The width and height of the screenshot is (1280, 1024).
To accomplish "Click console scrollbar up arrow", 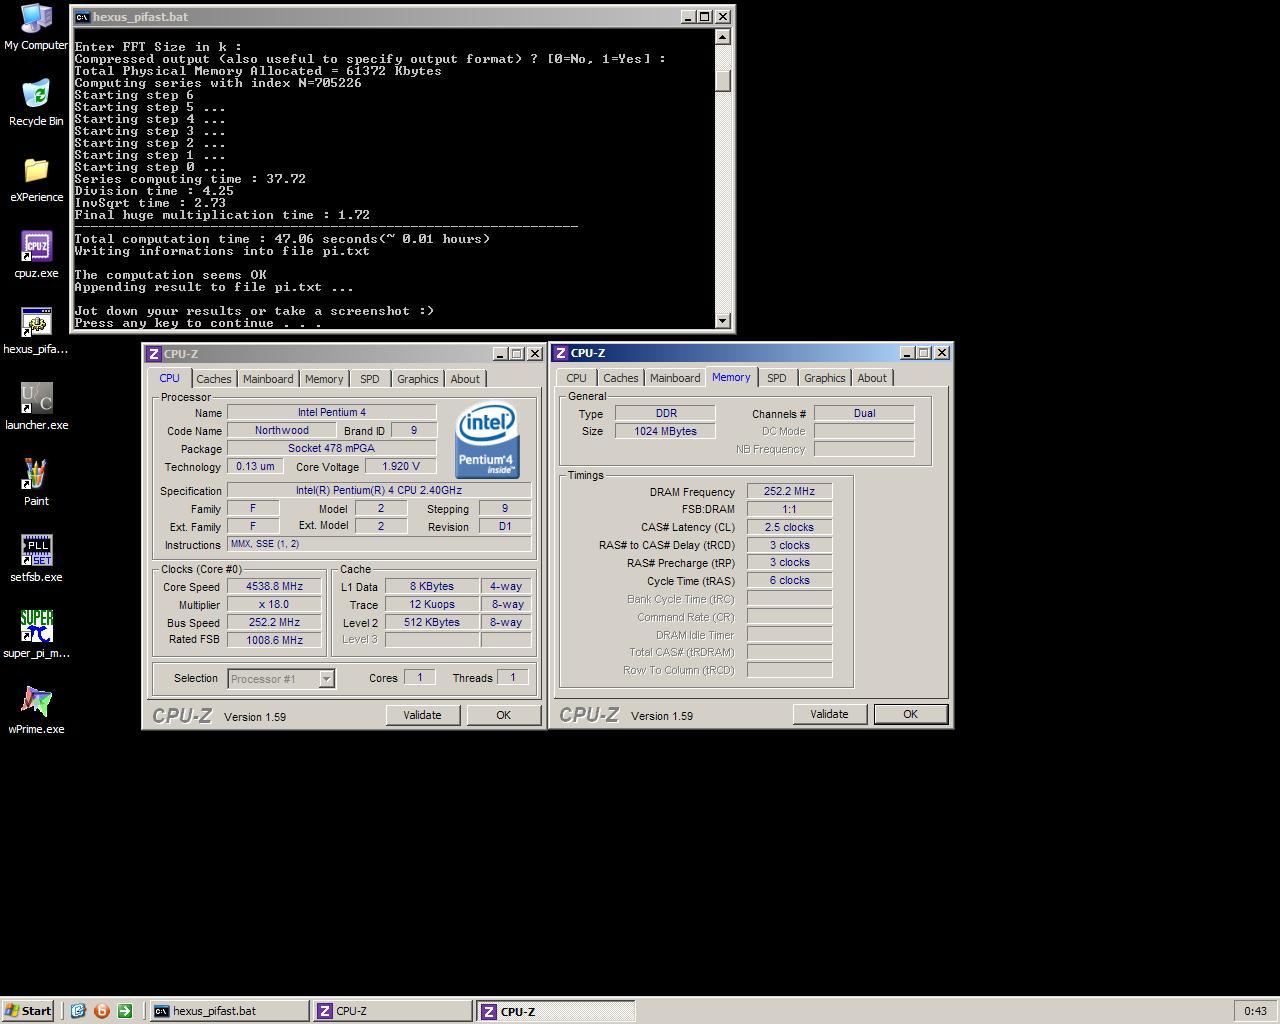I will coord(723,37).
